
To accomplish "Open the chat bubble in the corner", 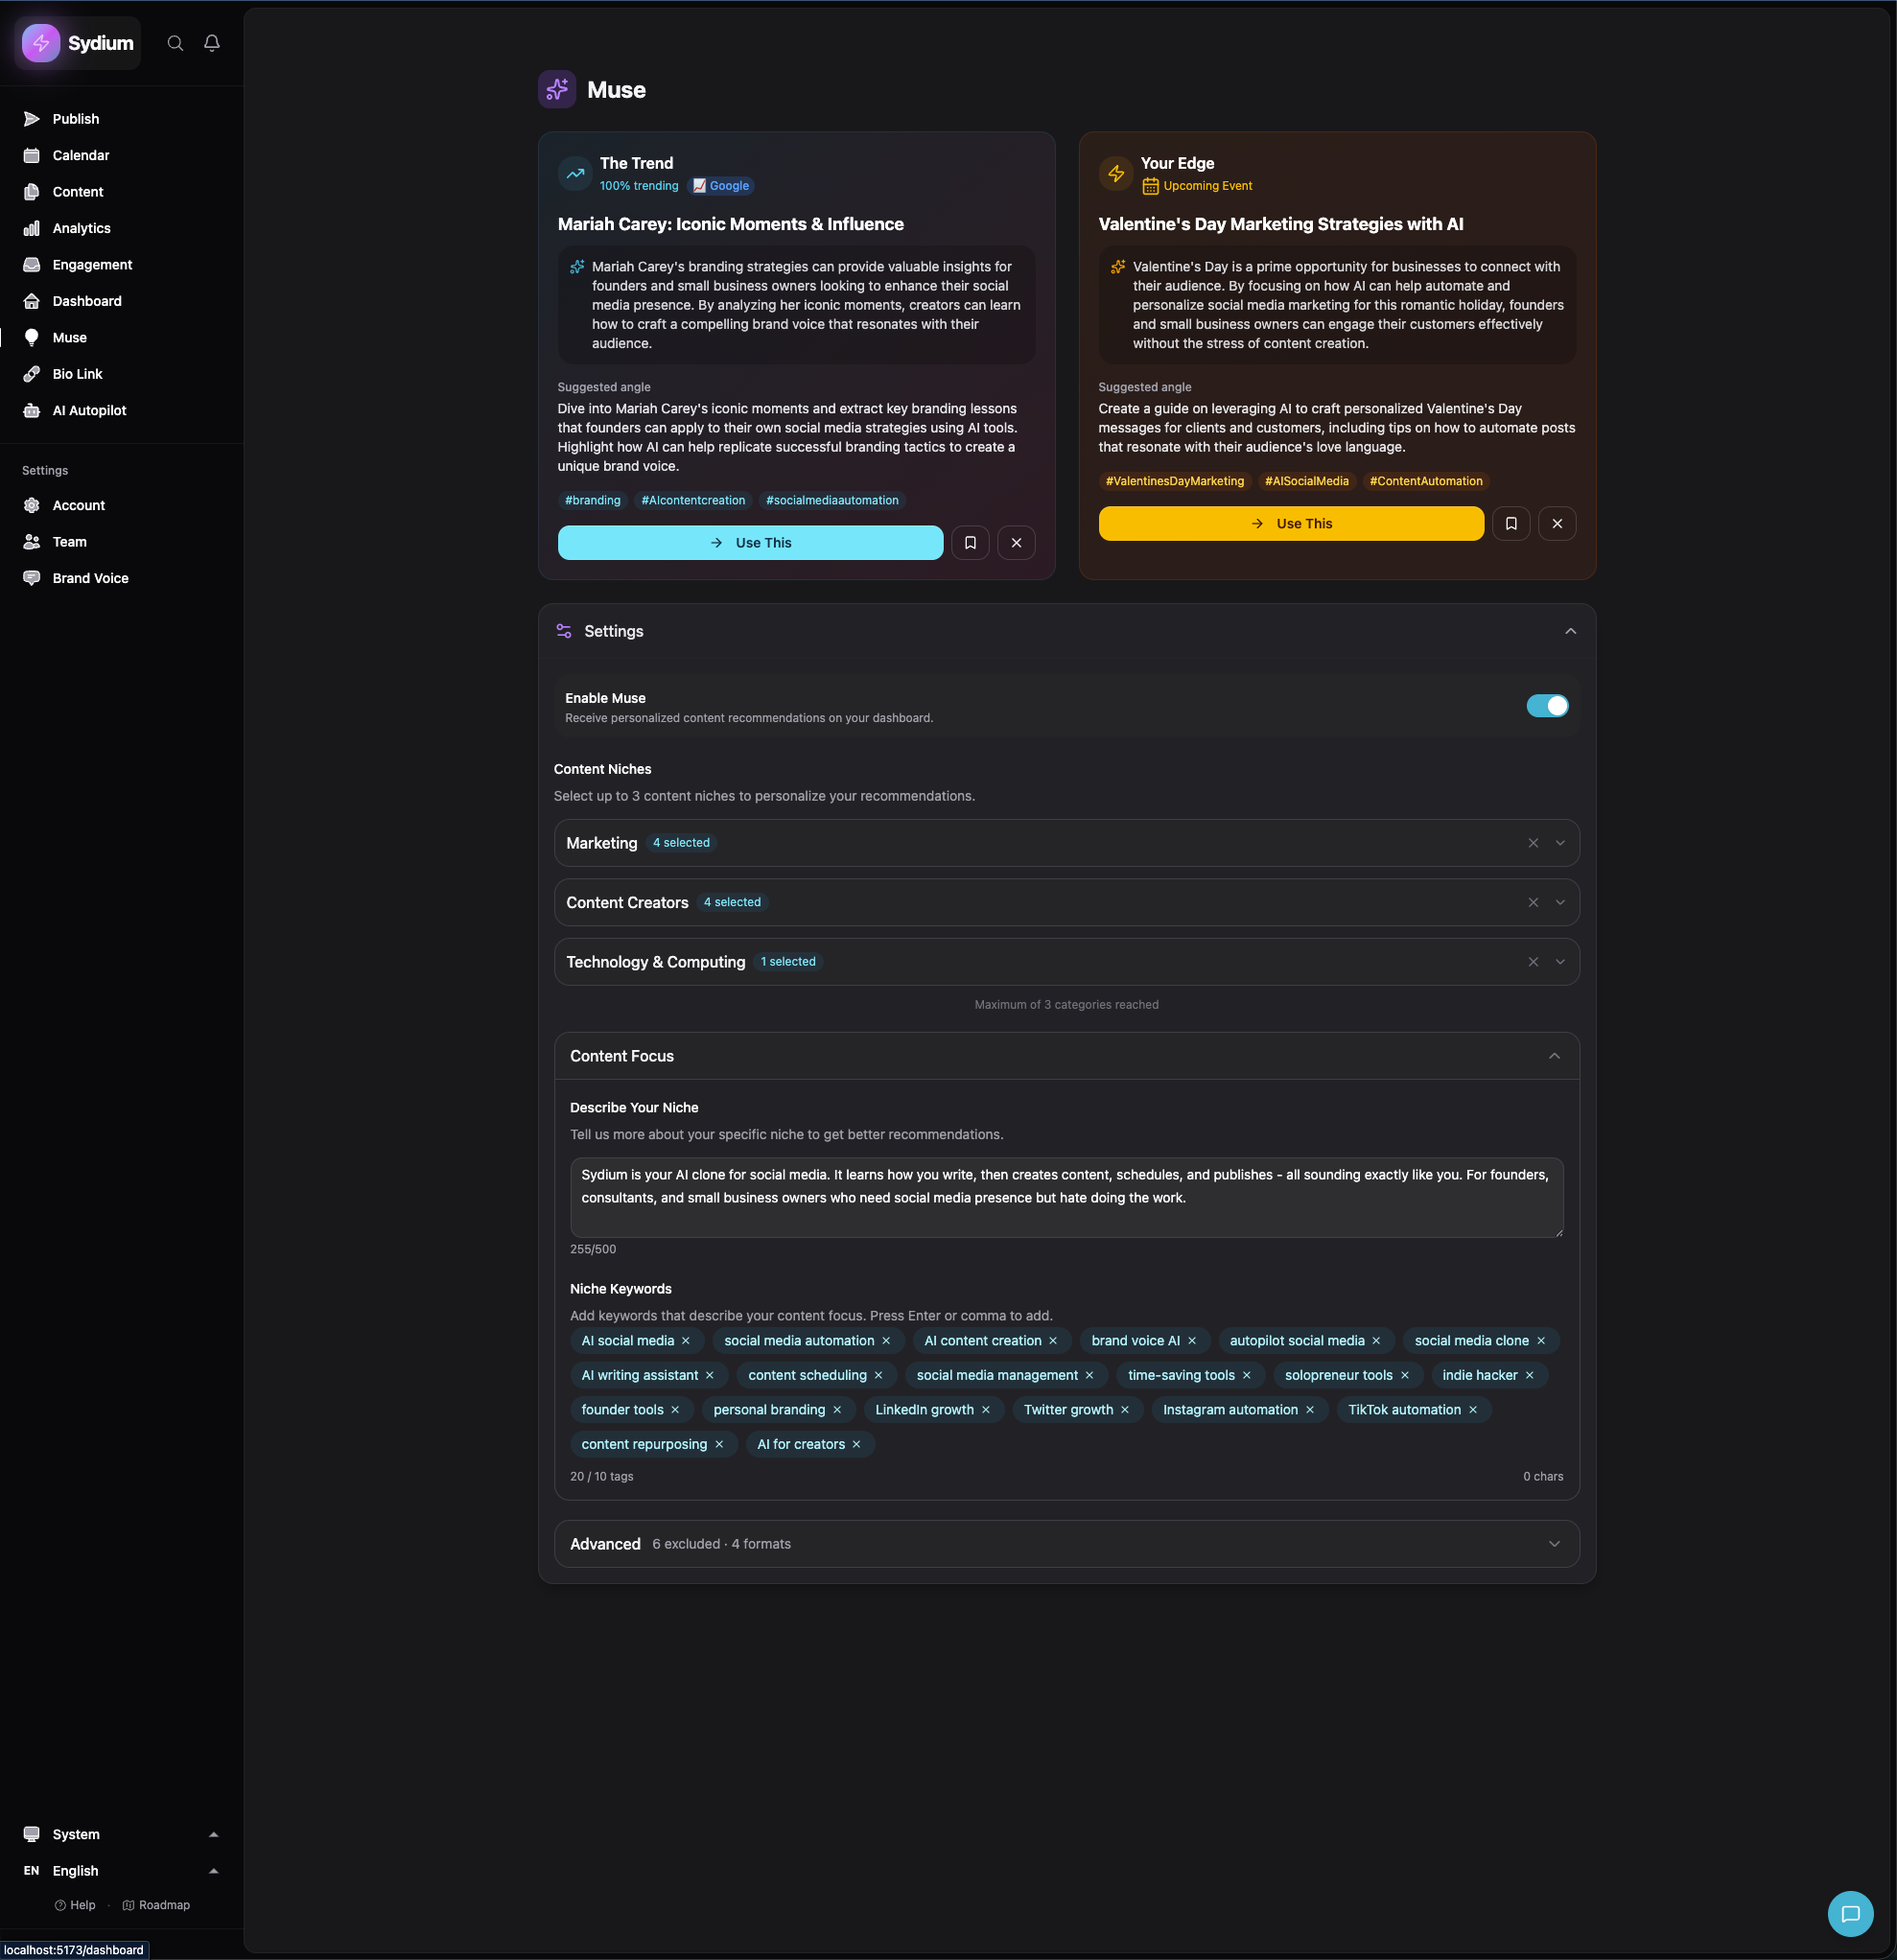I will coord(1849,1913).
